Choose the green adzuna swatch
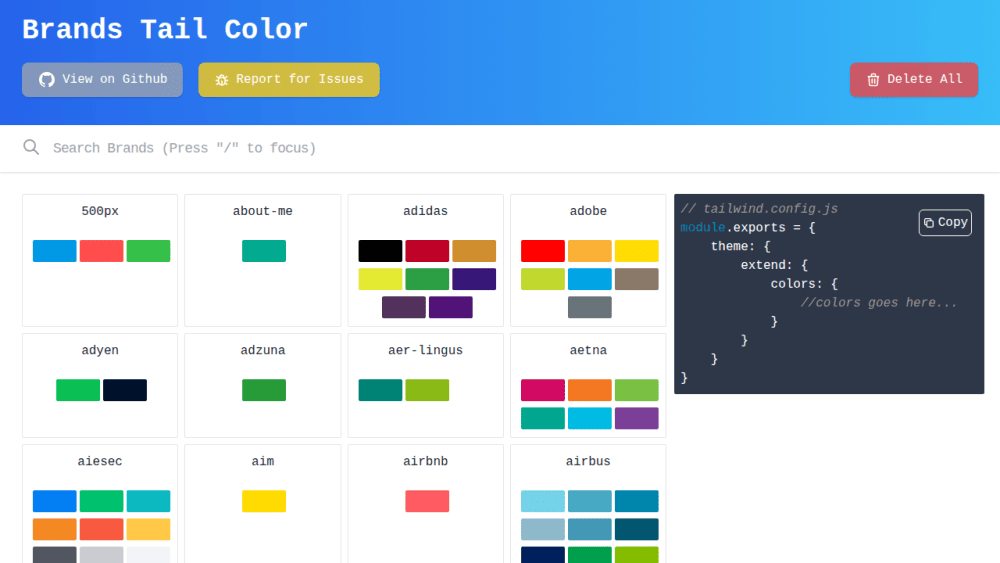 pos(264,390)
